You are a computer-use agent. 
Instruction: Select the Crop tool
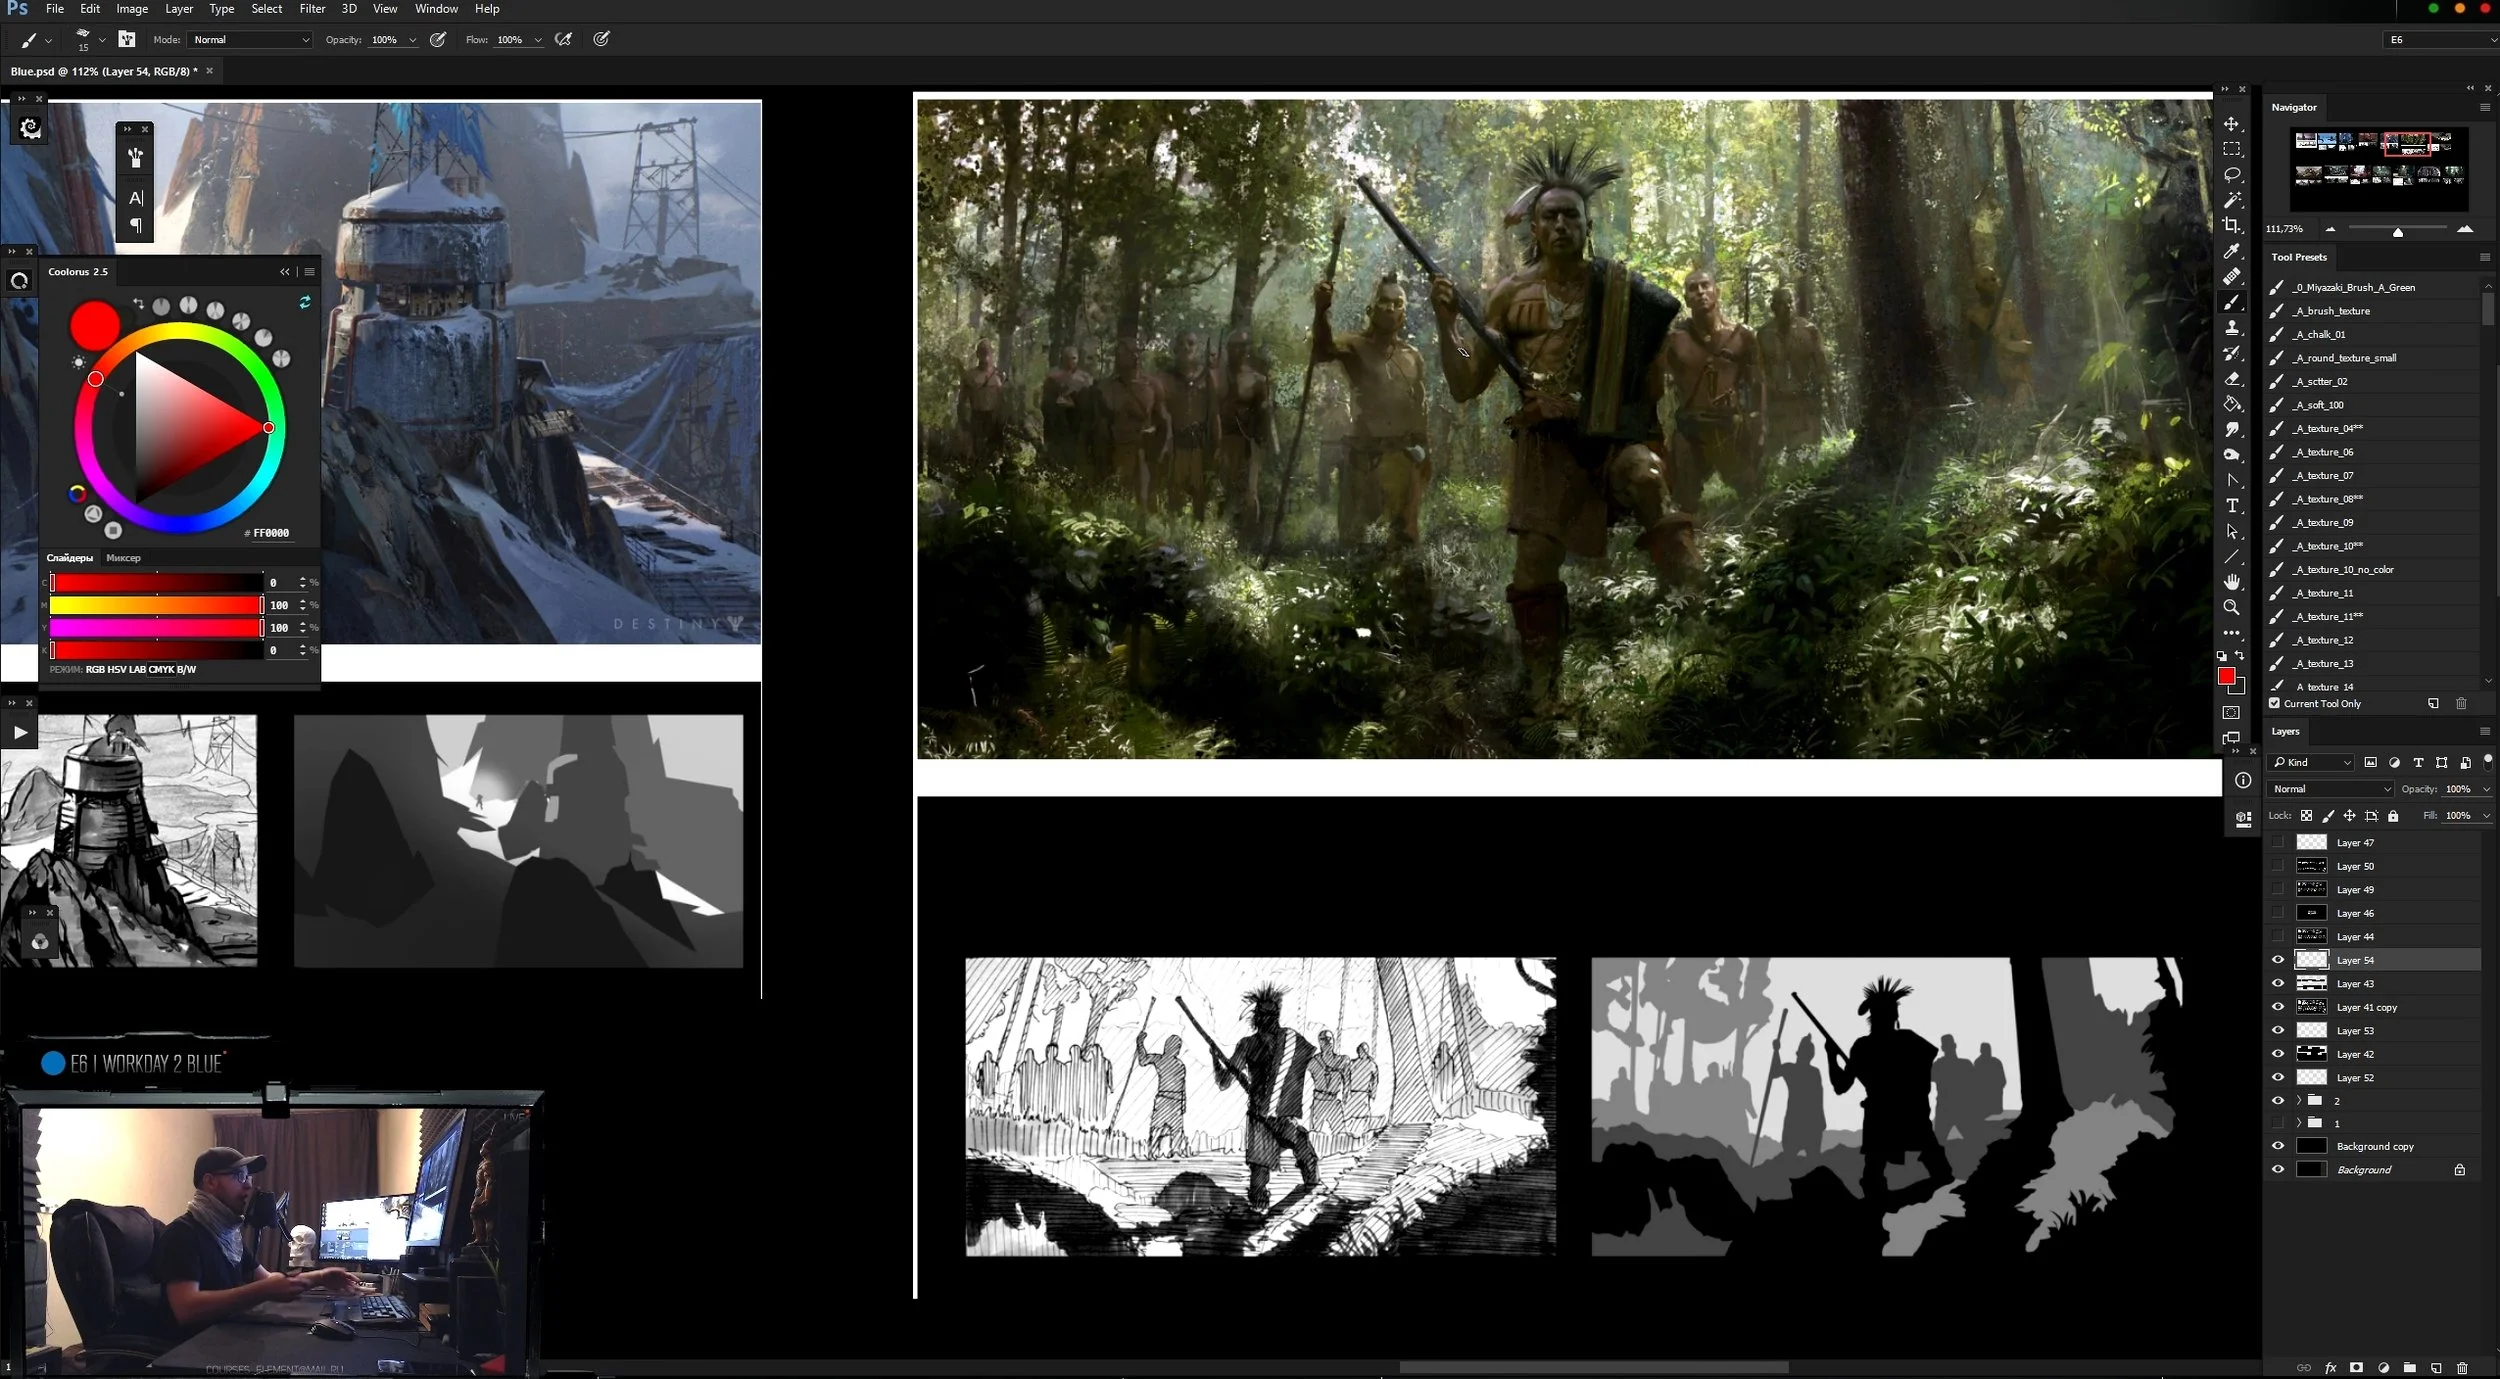point(2231,225)
